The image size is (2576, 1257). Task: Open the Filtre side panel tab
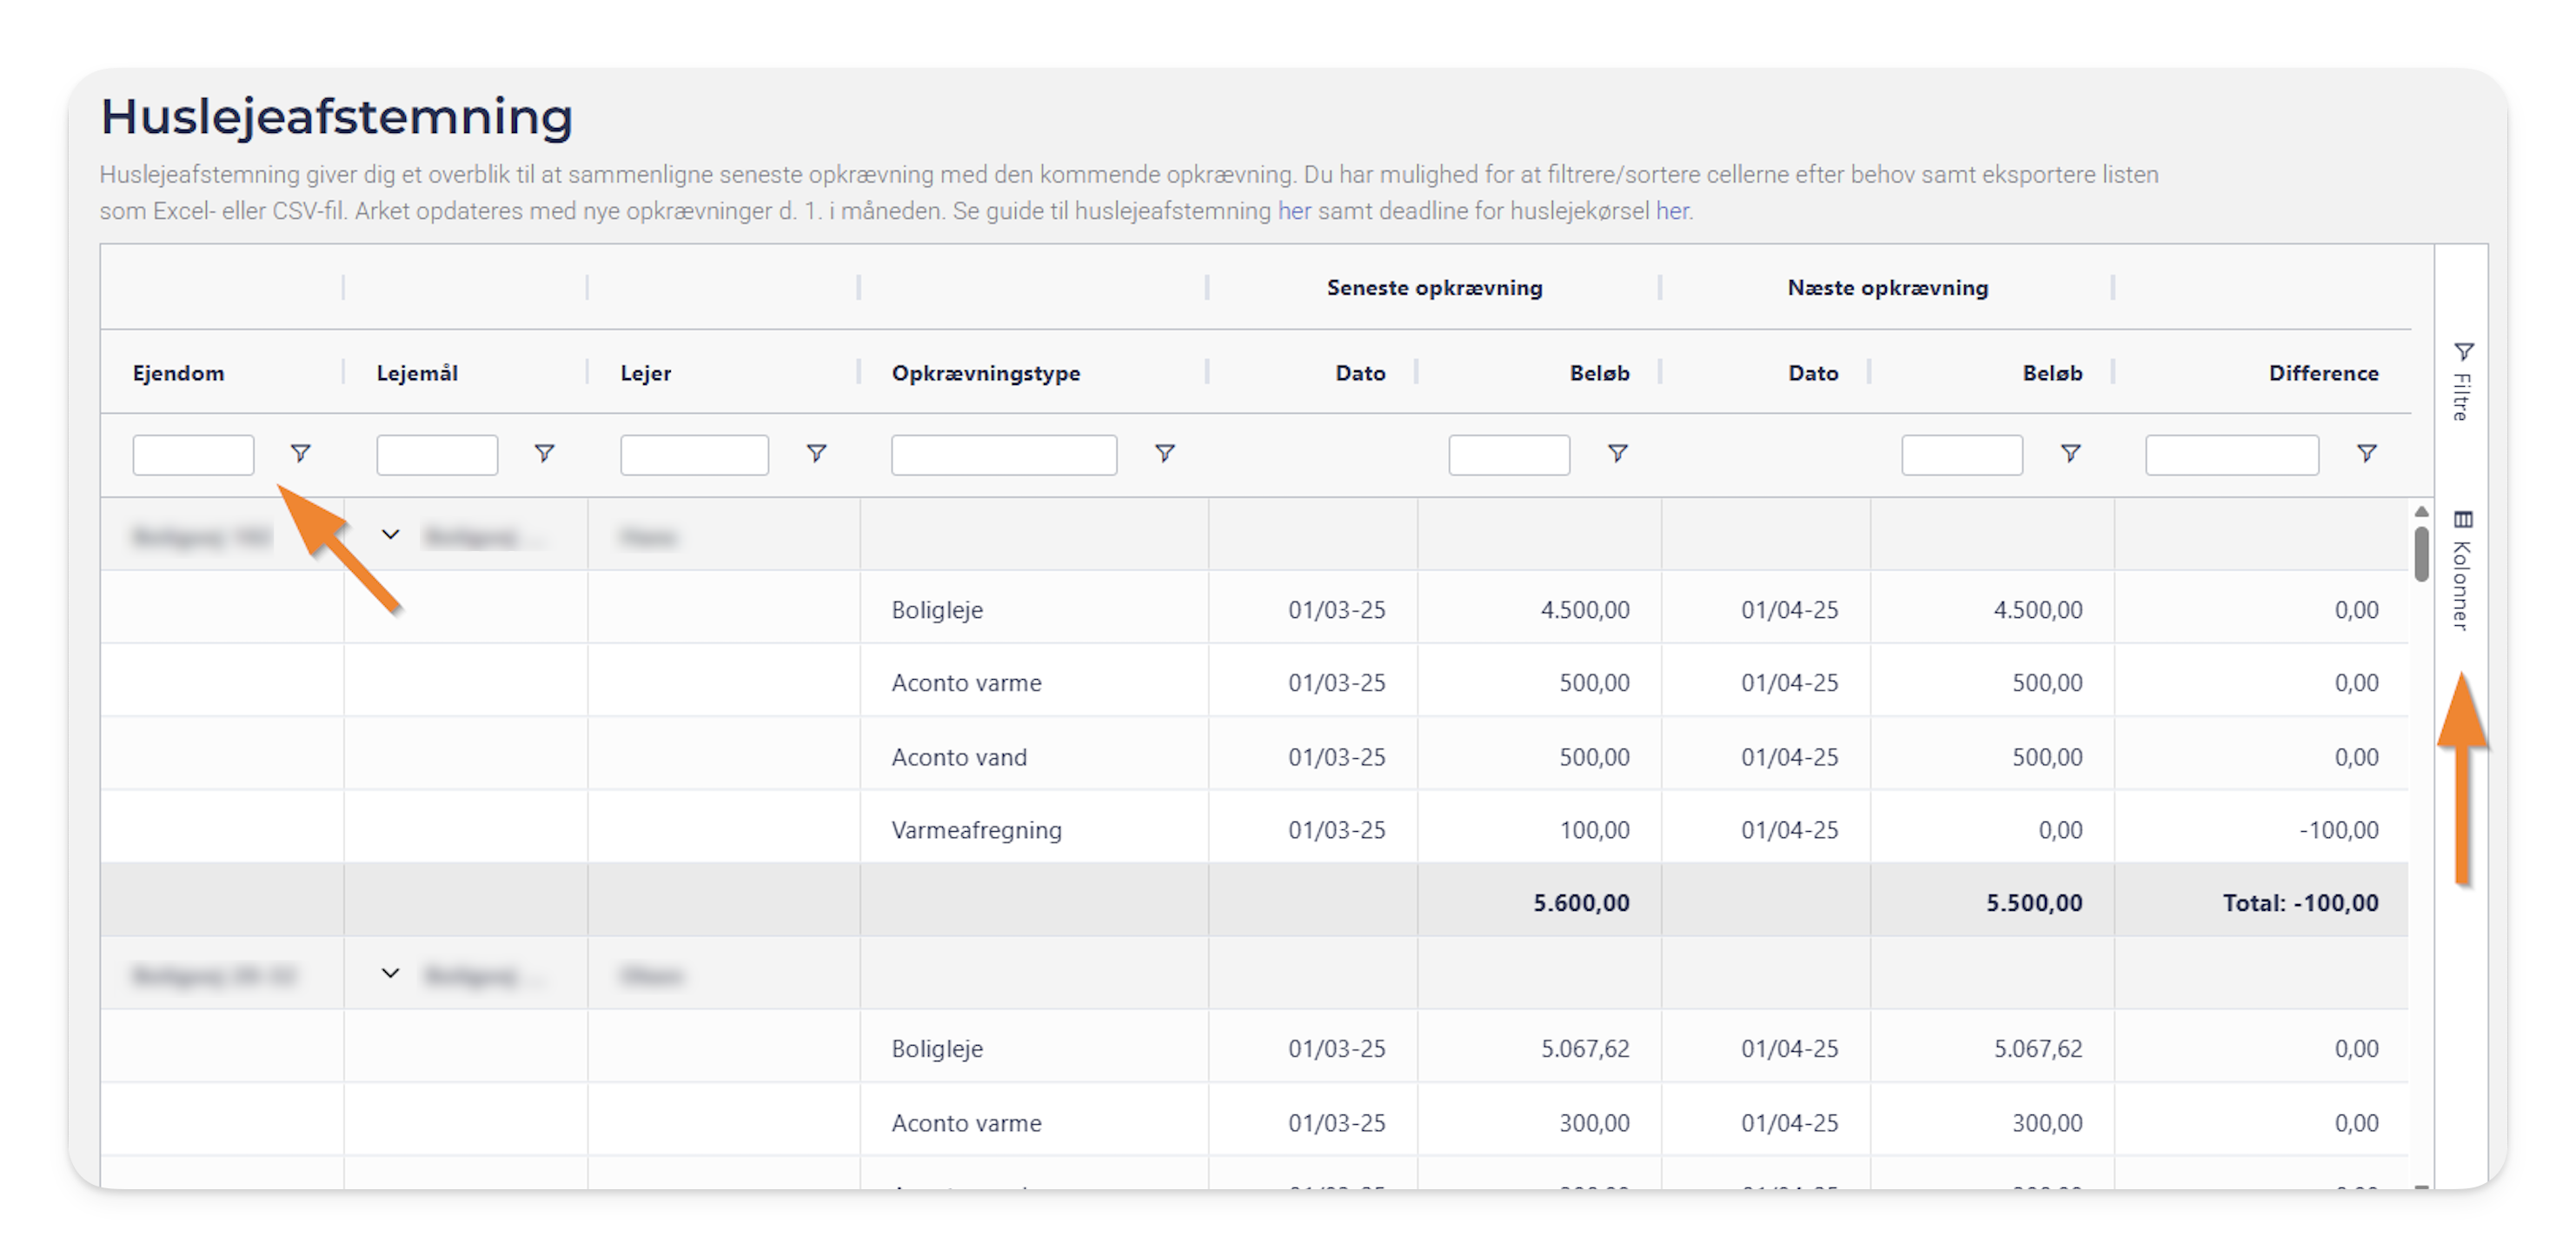click(2462, 381)
